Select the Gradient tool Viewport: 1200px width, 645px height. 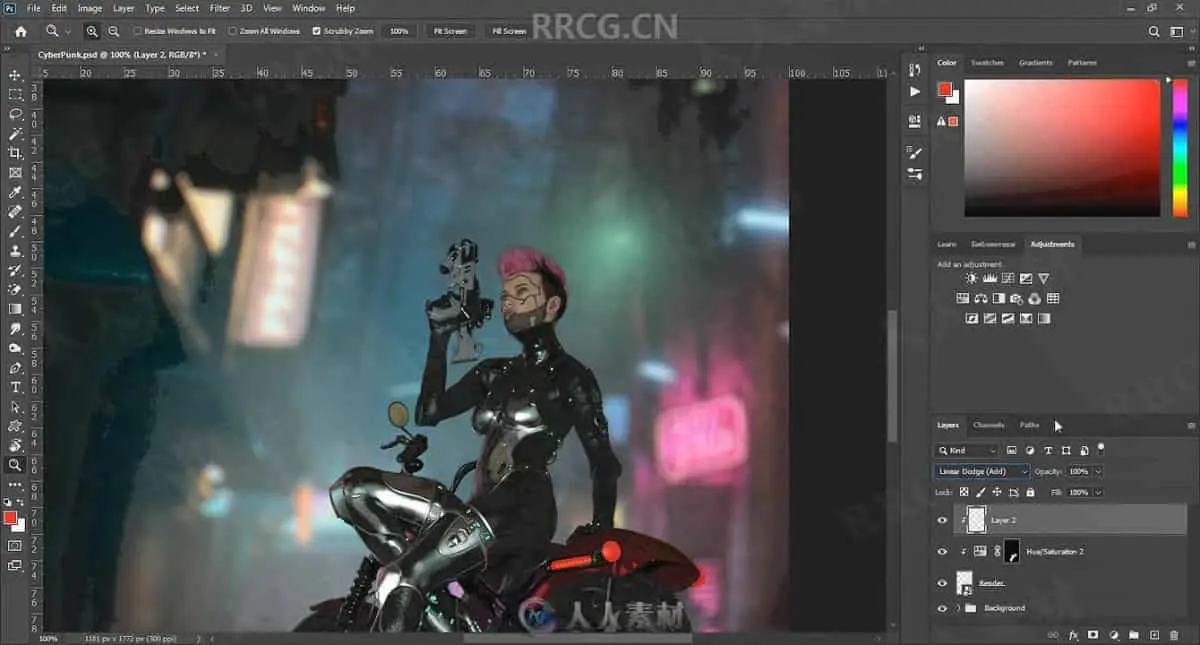(x=15, y=309)
